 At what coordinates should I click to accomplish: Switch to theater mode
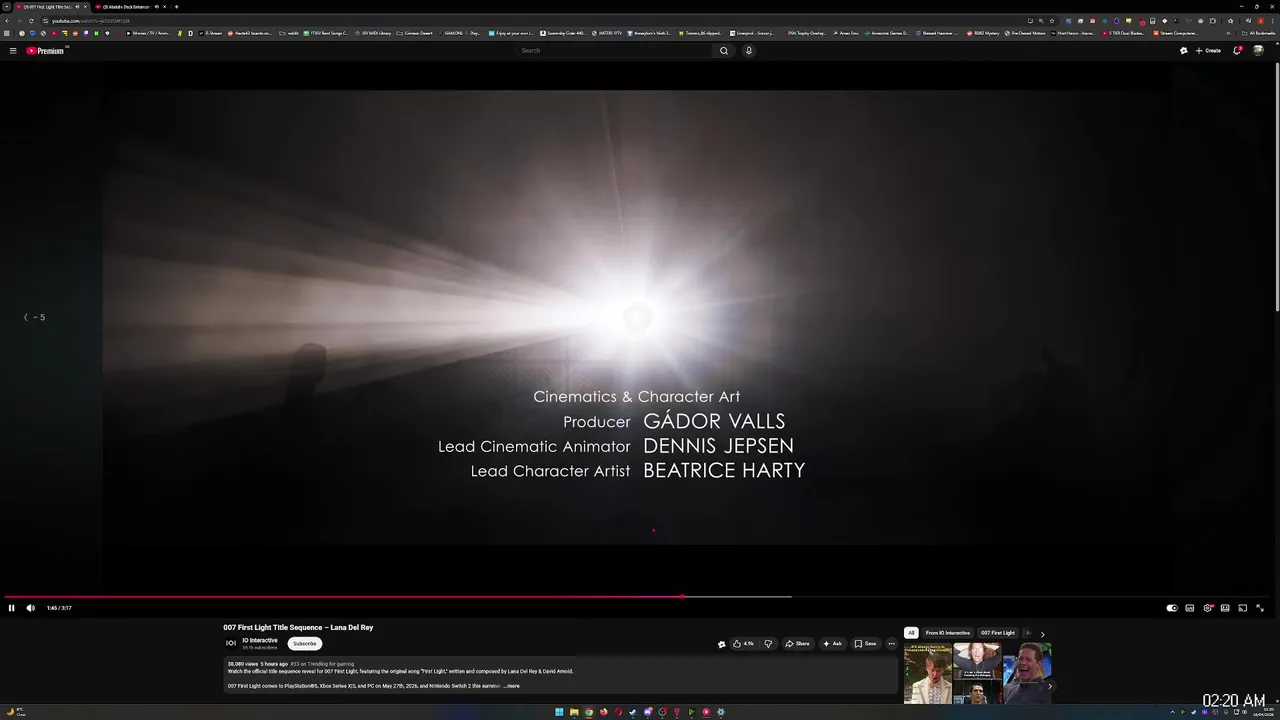pyautogui.click(x=1225, y=608)
